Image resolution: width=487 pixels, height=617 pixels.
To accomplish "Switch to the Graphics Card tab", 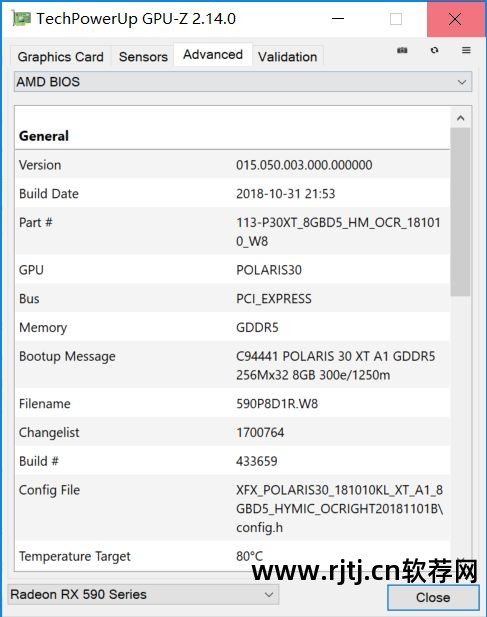I will click(61, 57).
